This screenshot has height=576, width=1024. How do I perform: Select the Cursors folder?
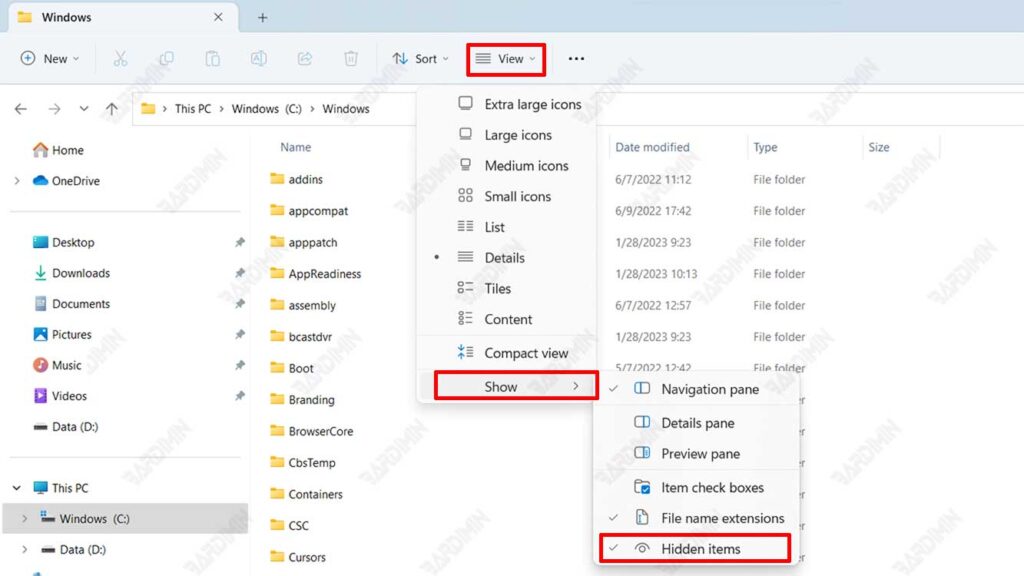[298, 557]
